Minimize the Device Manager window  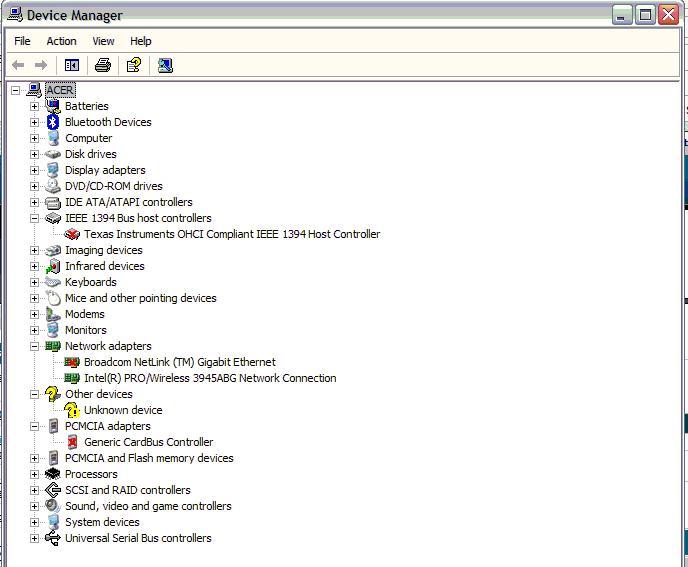pos(622,15)
